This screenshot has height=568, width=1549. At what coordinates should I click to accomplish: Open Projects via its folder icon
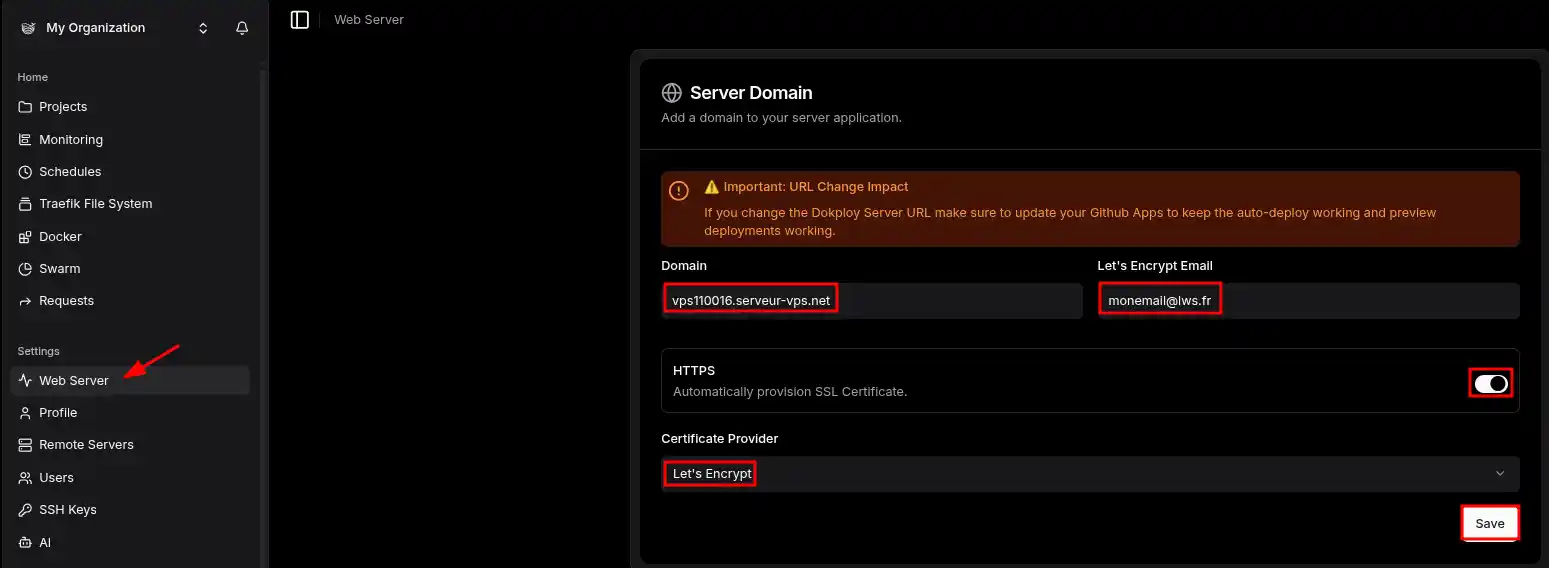point(26,107)
